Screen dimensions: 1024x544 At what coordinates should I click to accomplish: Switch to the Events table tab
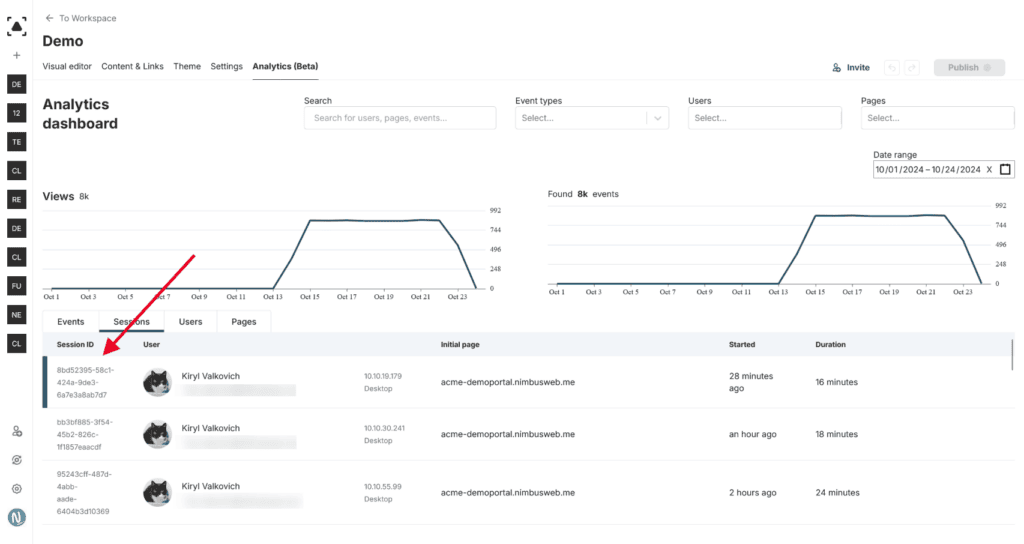pyautogui.click(x=71, y=322)
